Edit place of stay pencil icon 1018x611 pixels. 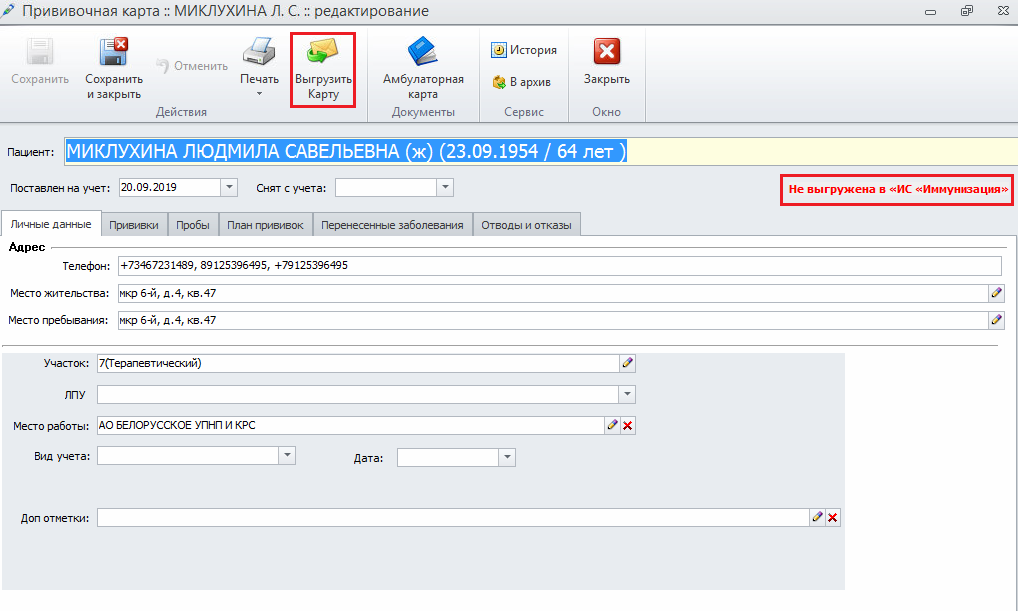click(x=996, y=321)
